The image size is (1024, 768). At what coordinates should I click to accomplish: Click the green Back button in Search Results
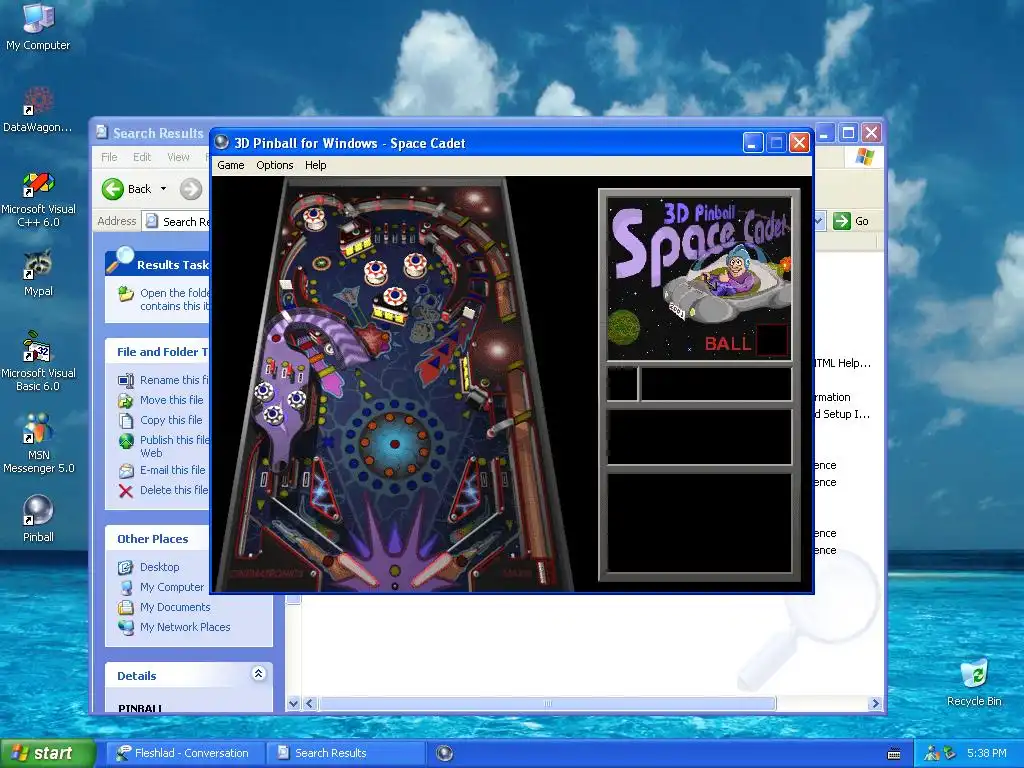[x=127, y=189]
